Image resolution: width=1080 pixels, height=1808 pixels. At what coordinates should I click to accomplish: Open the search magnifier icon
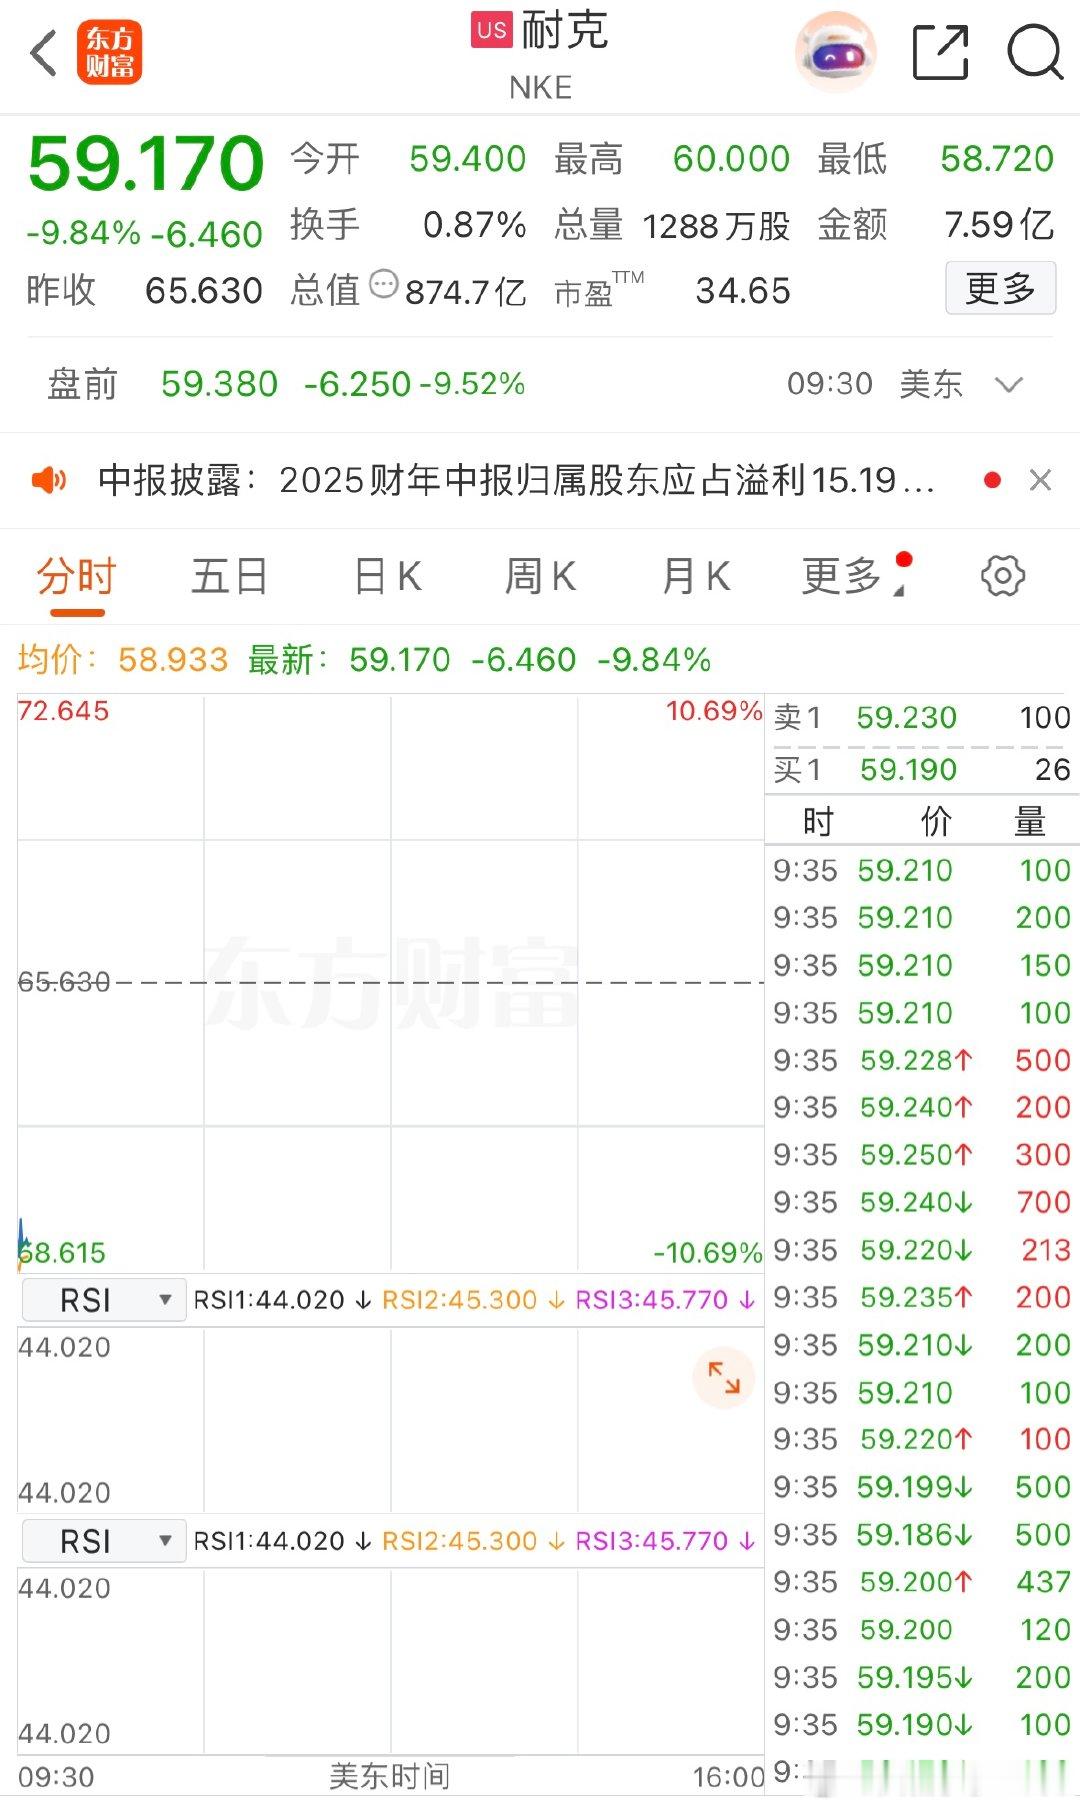[x=1034, y=52]
